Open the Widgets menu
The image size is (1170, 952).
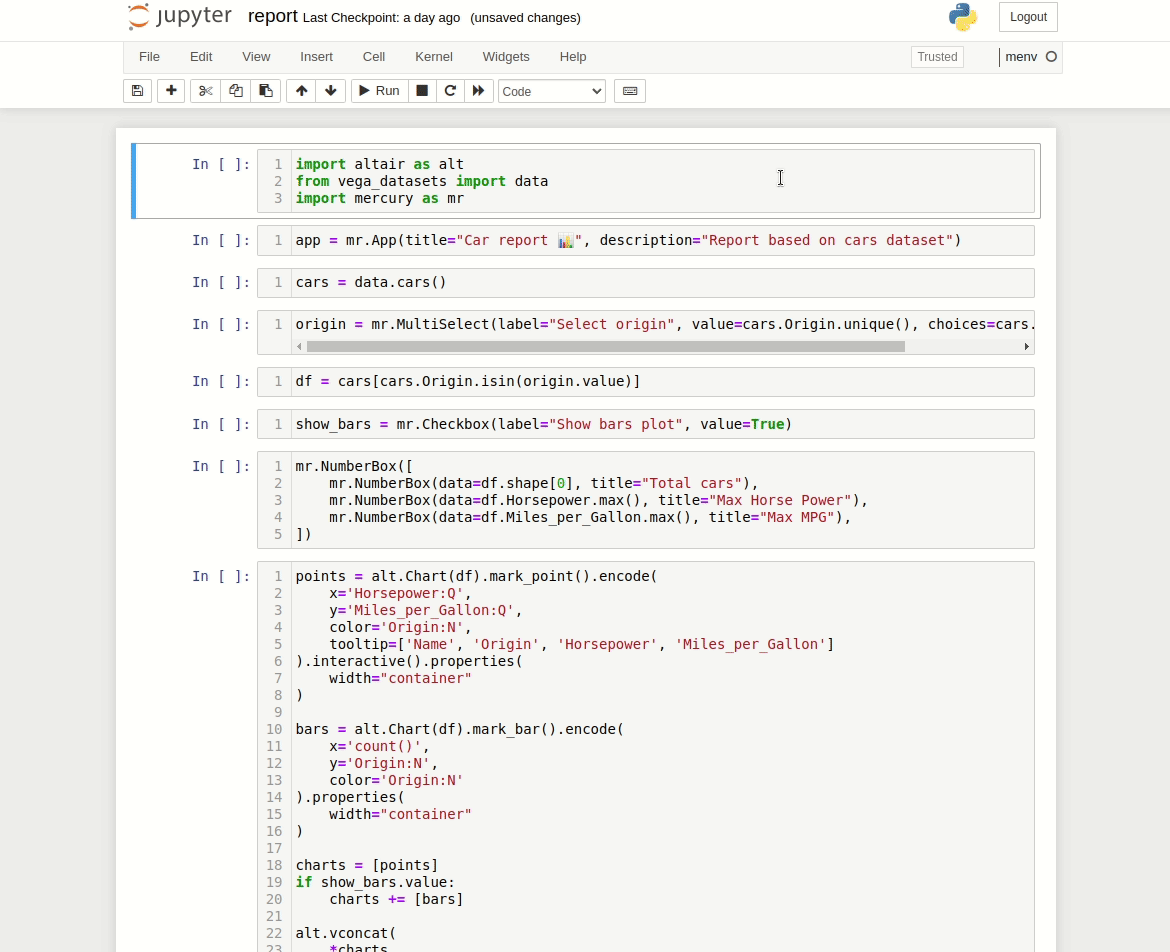506,57
